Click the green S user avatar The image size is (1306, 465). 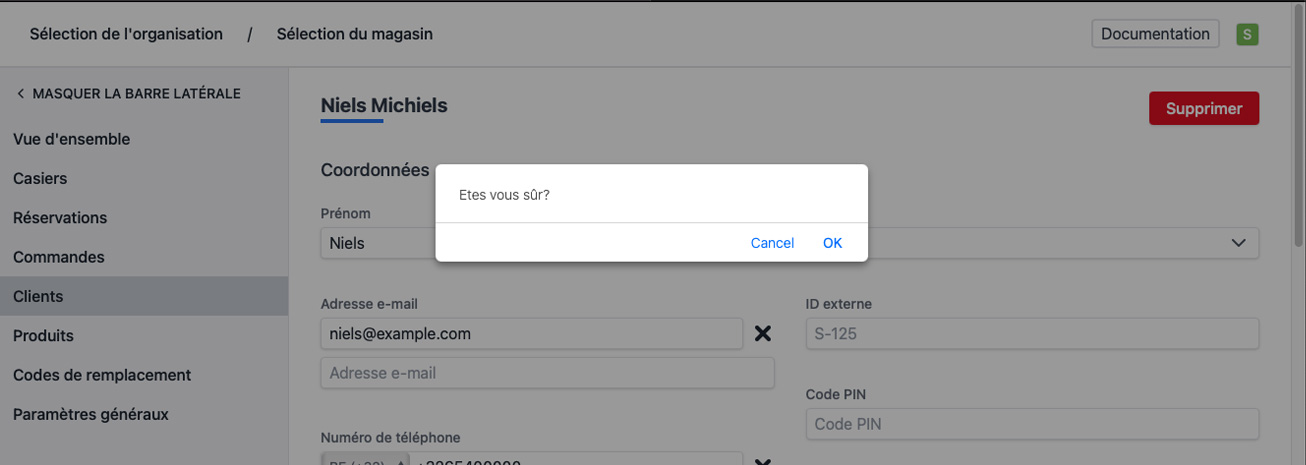pyautogui.click(x=1246, y=34)
